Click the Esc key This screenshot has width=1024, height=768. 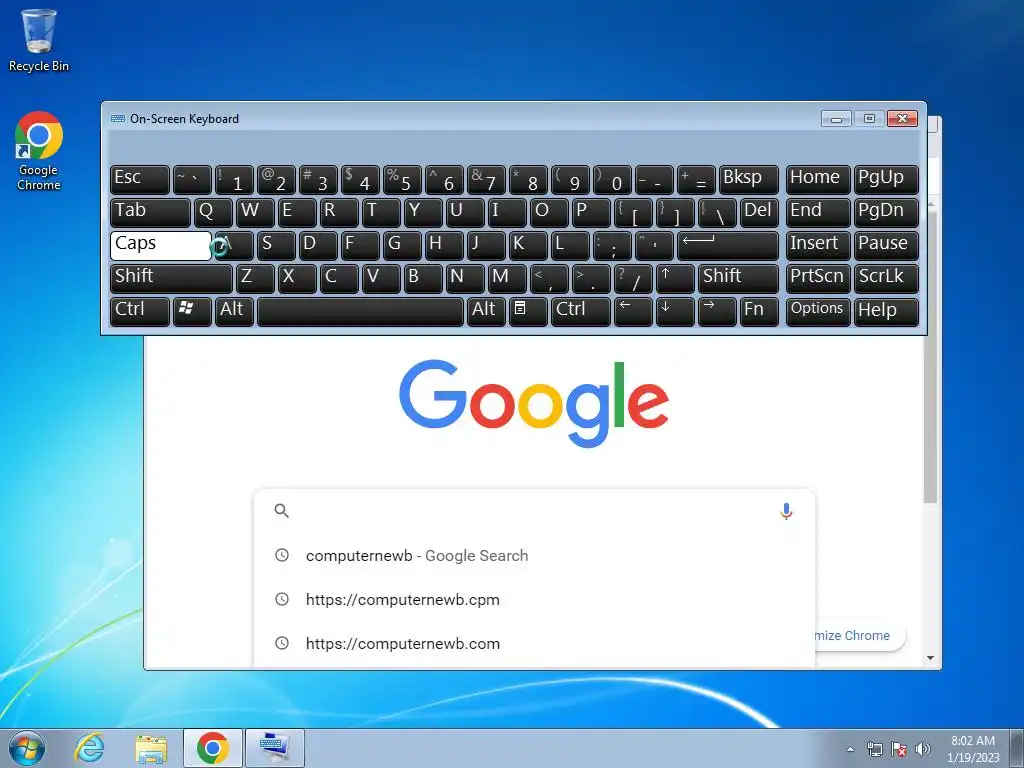(140, 180)
